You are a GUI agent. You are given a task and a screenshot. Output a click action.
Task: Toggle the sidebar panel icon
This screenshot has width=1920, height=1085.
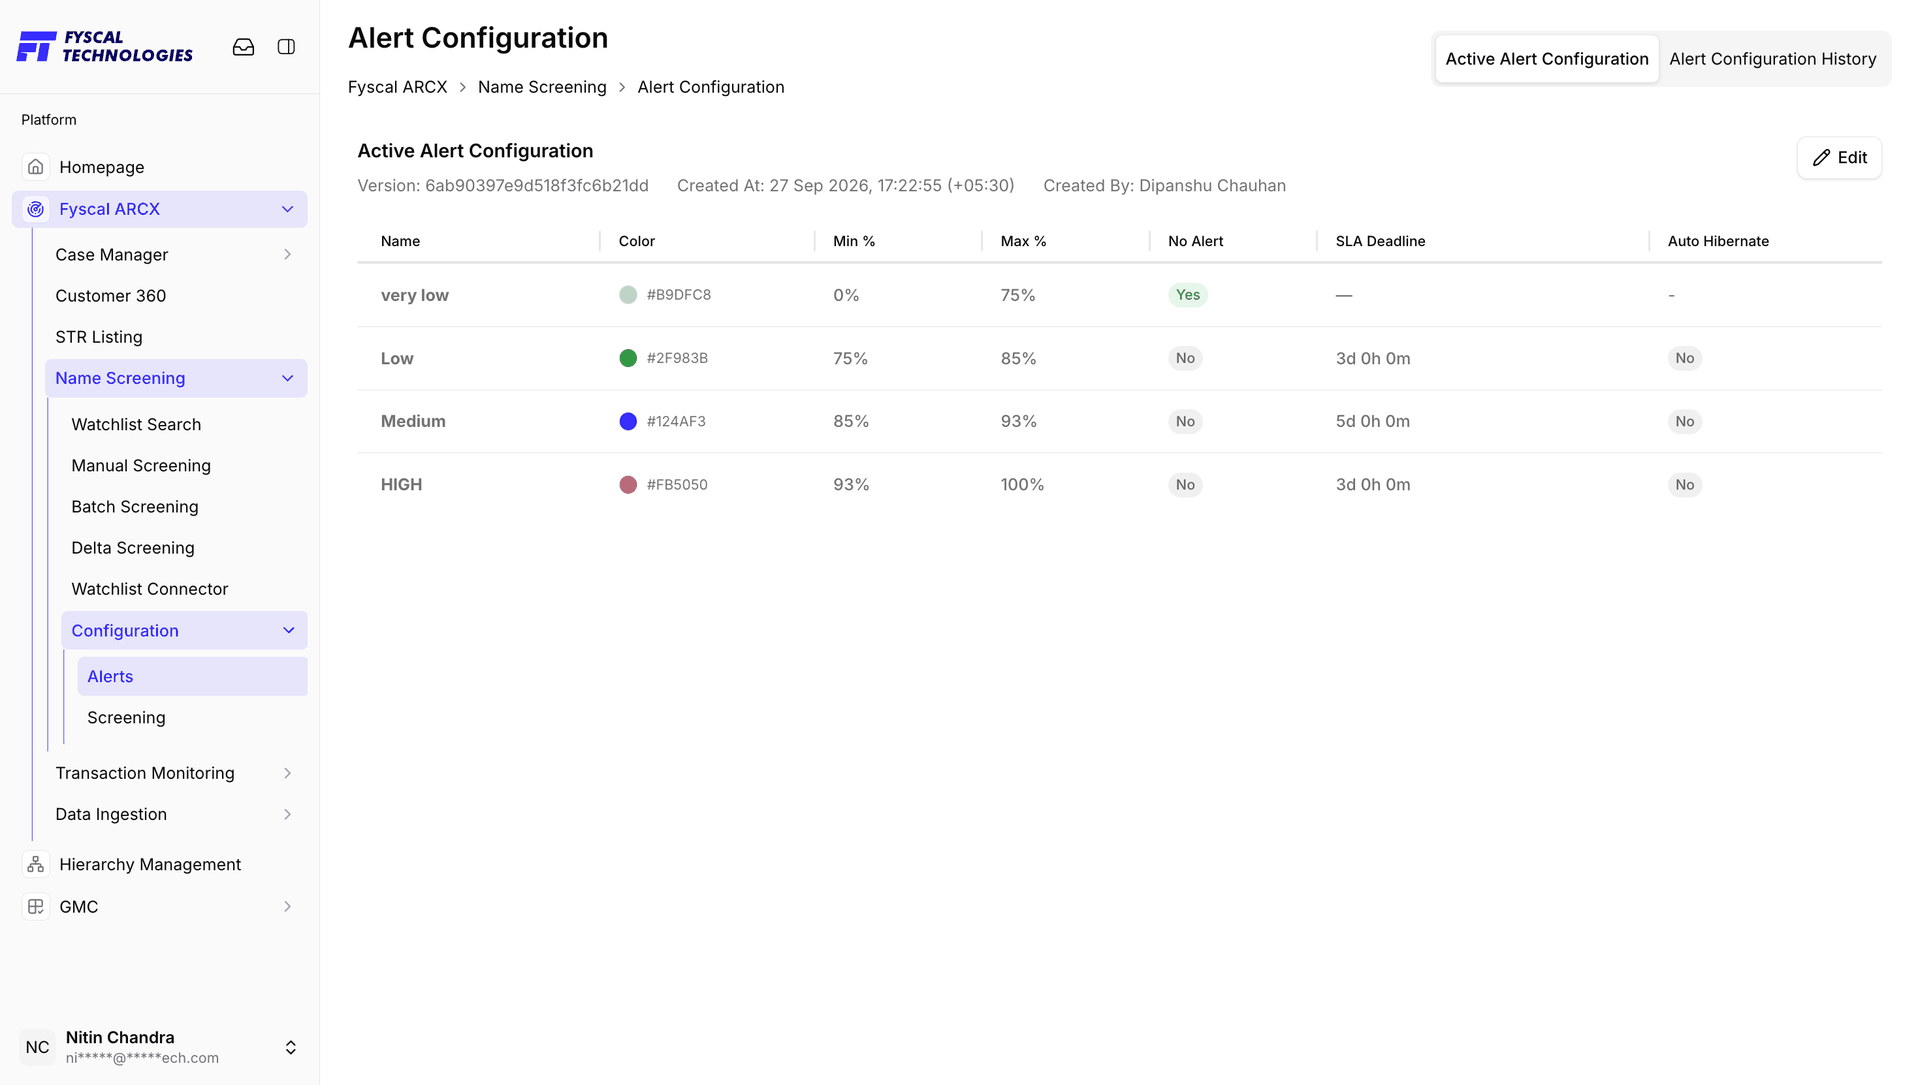tap(286, 47)
